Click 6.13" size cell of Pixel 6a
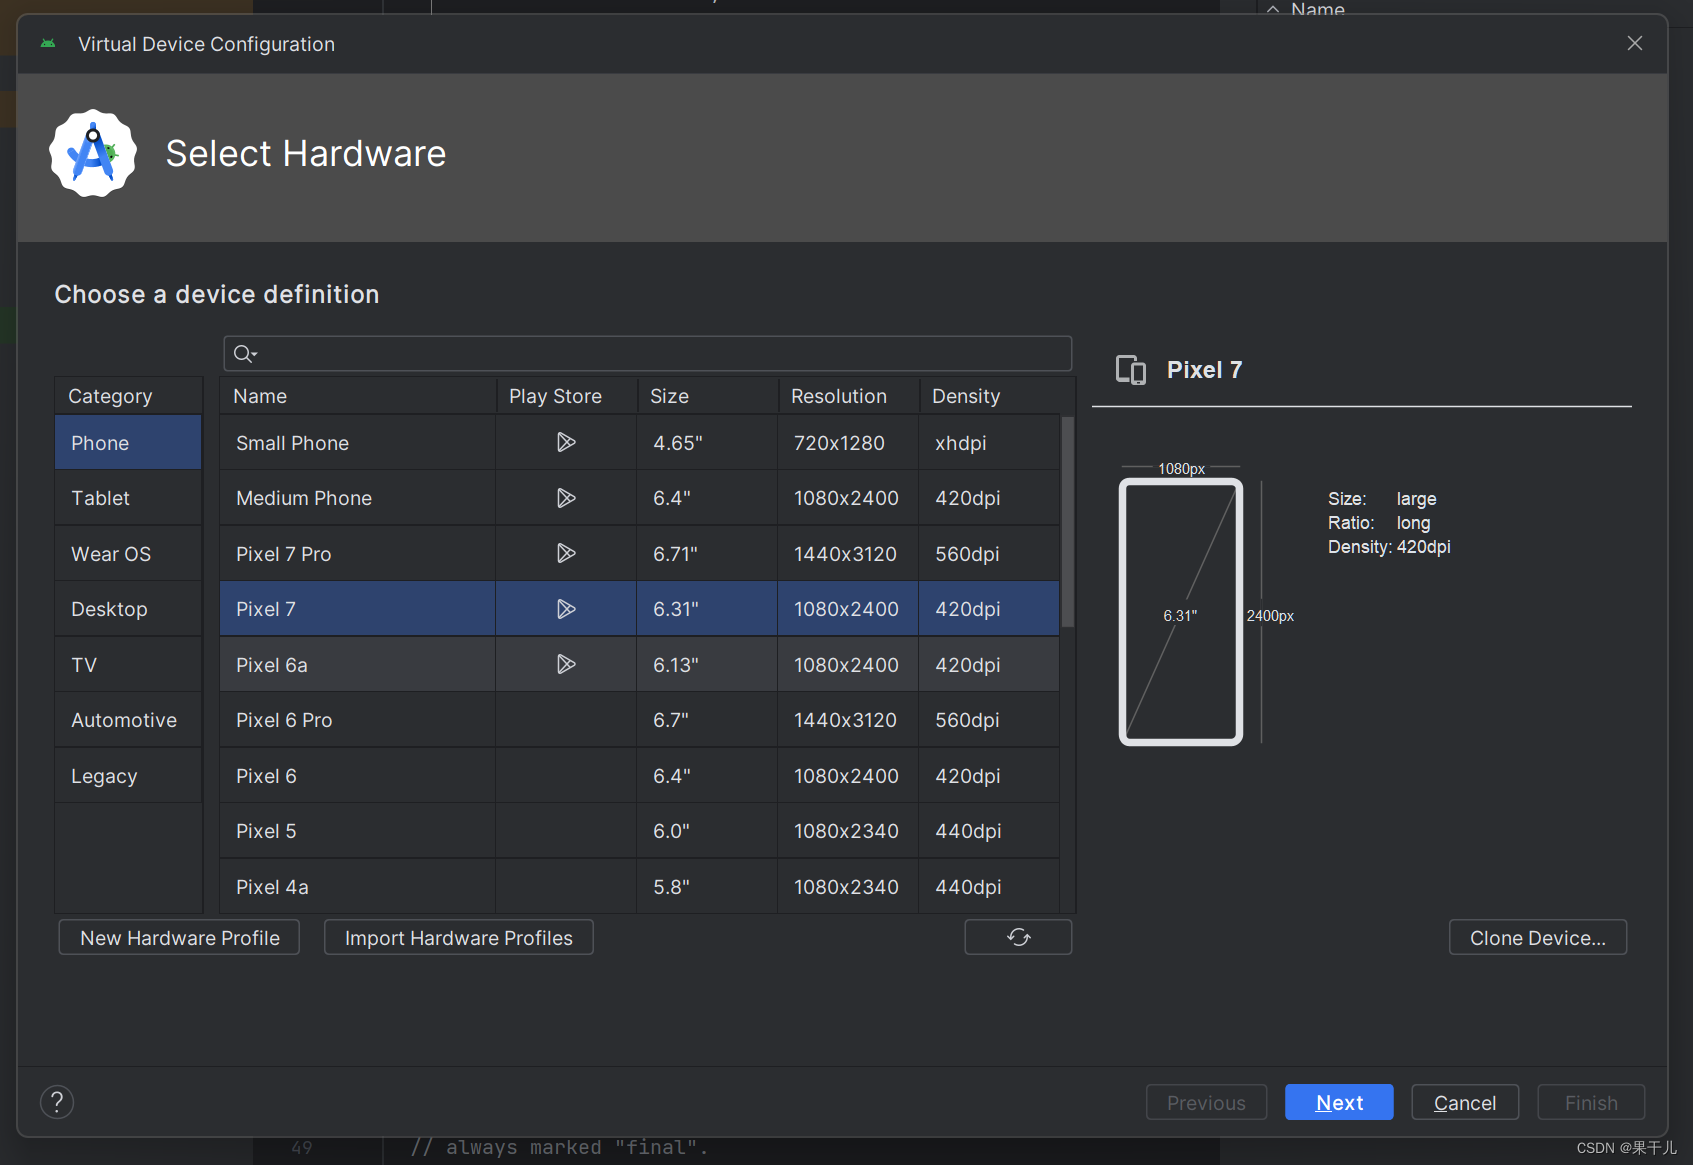1693x1165 pixels. coord(707,665)
